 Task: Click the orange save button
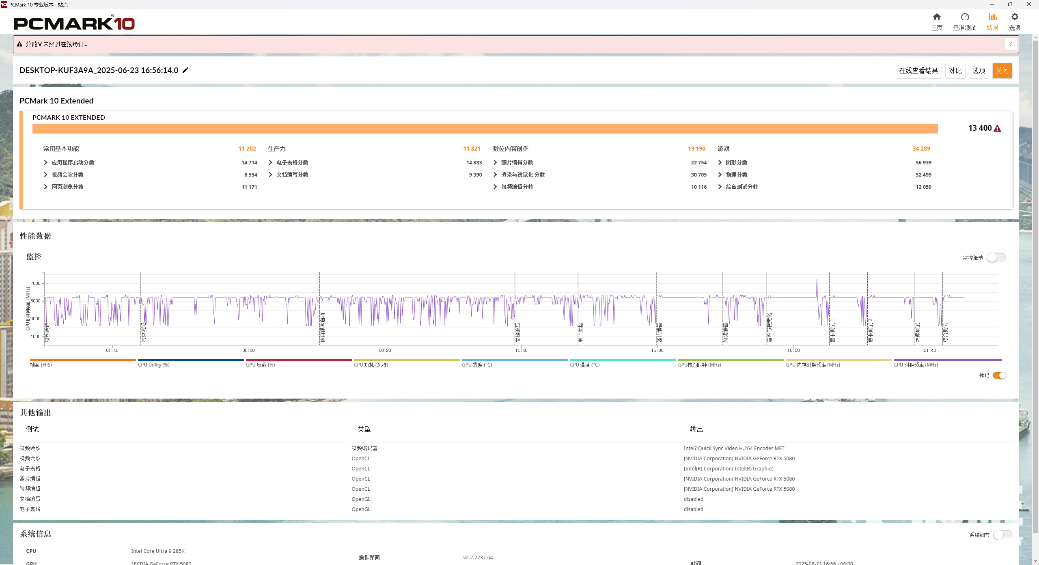click(1002, 70)
